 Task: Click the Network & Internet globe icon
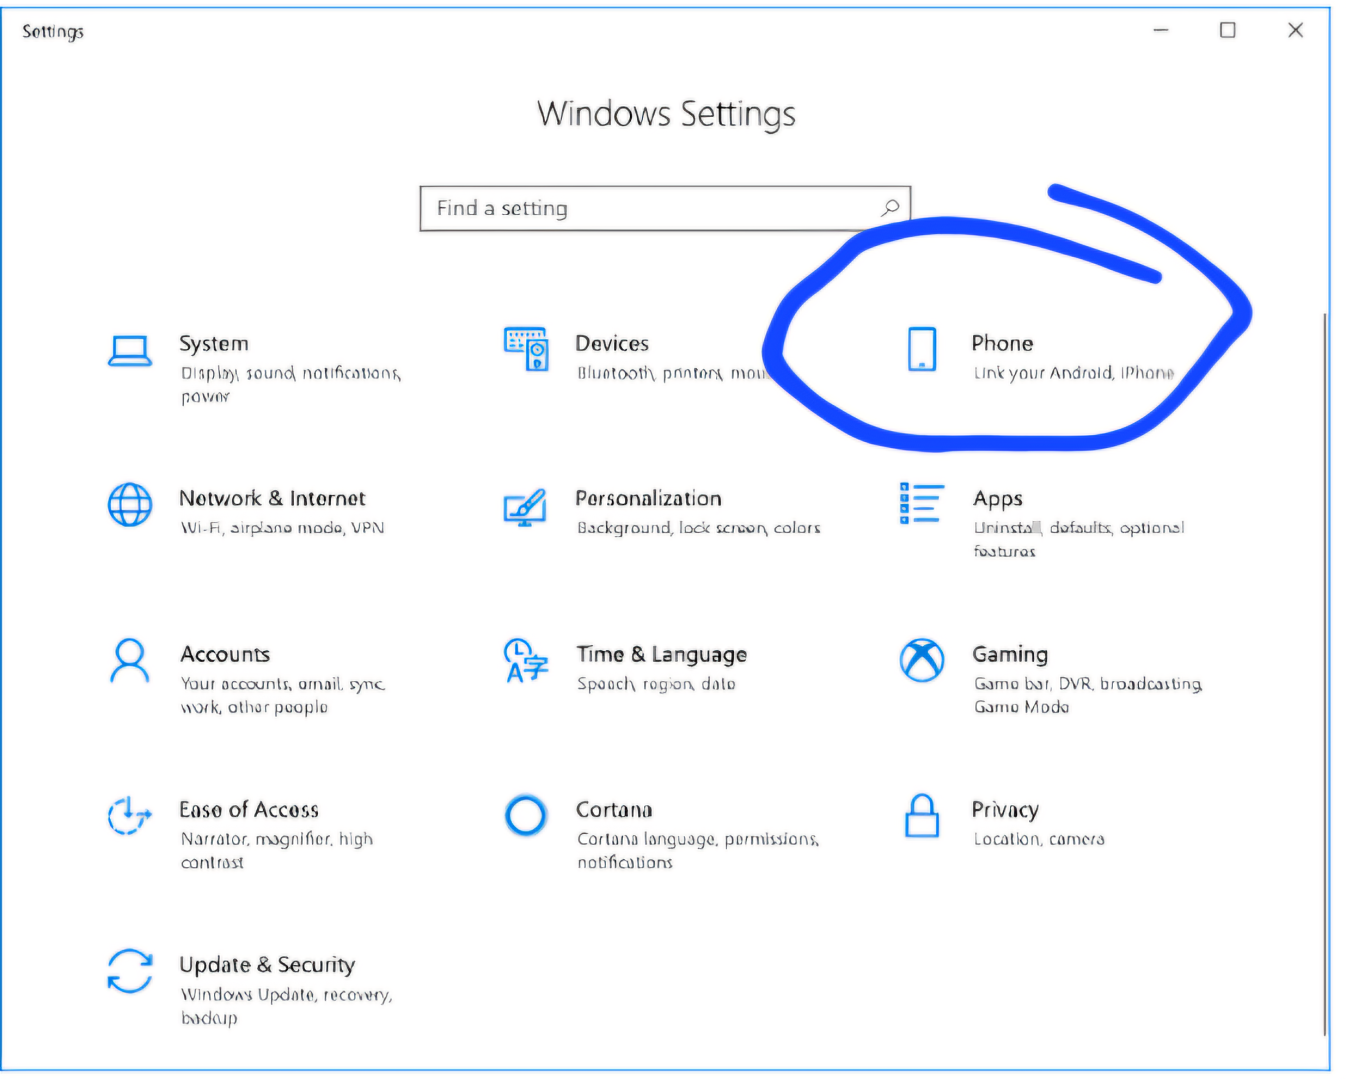130,504
